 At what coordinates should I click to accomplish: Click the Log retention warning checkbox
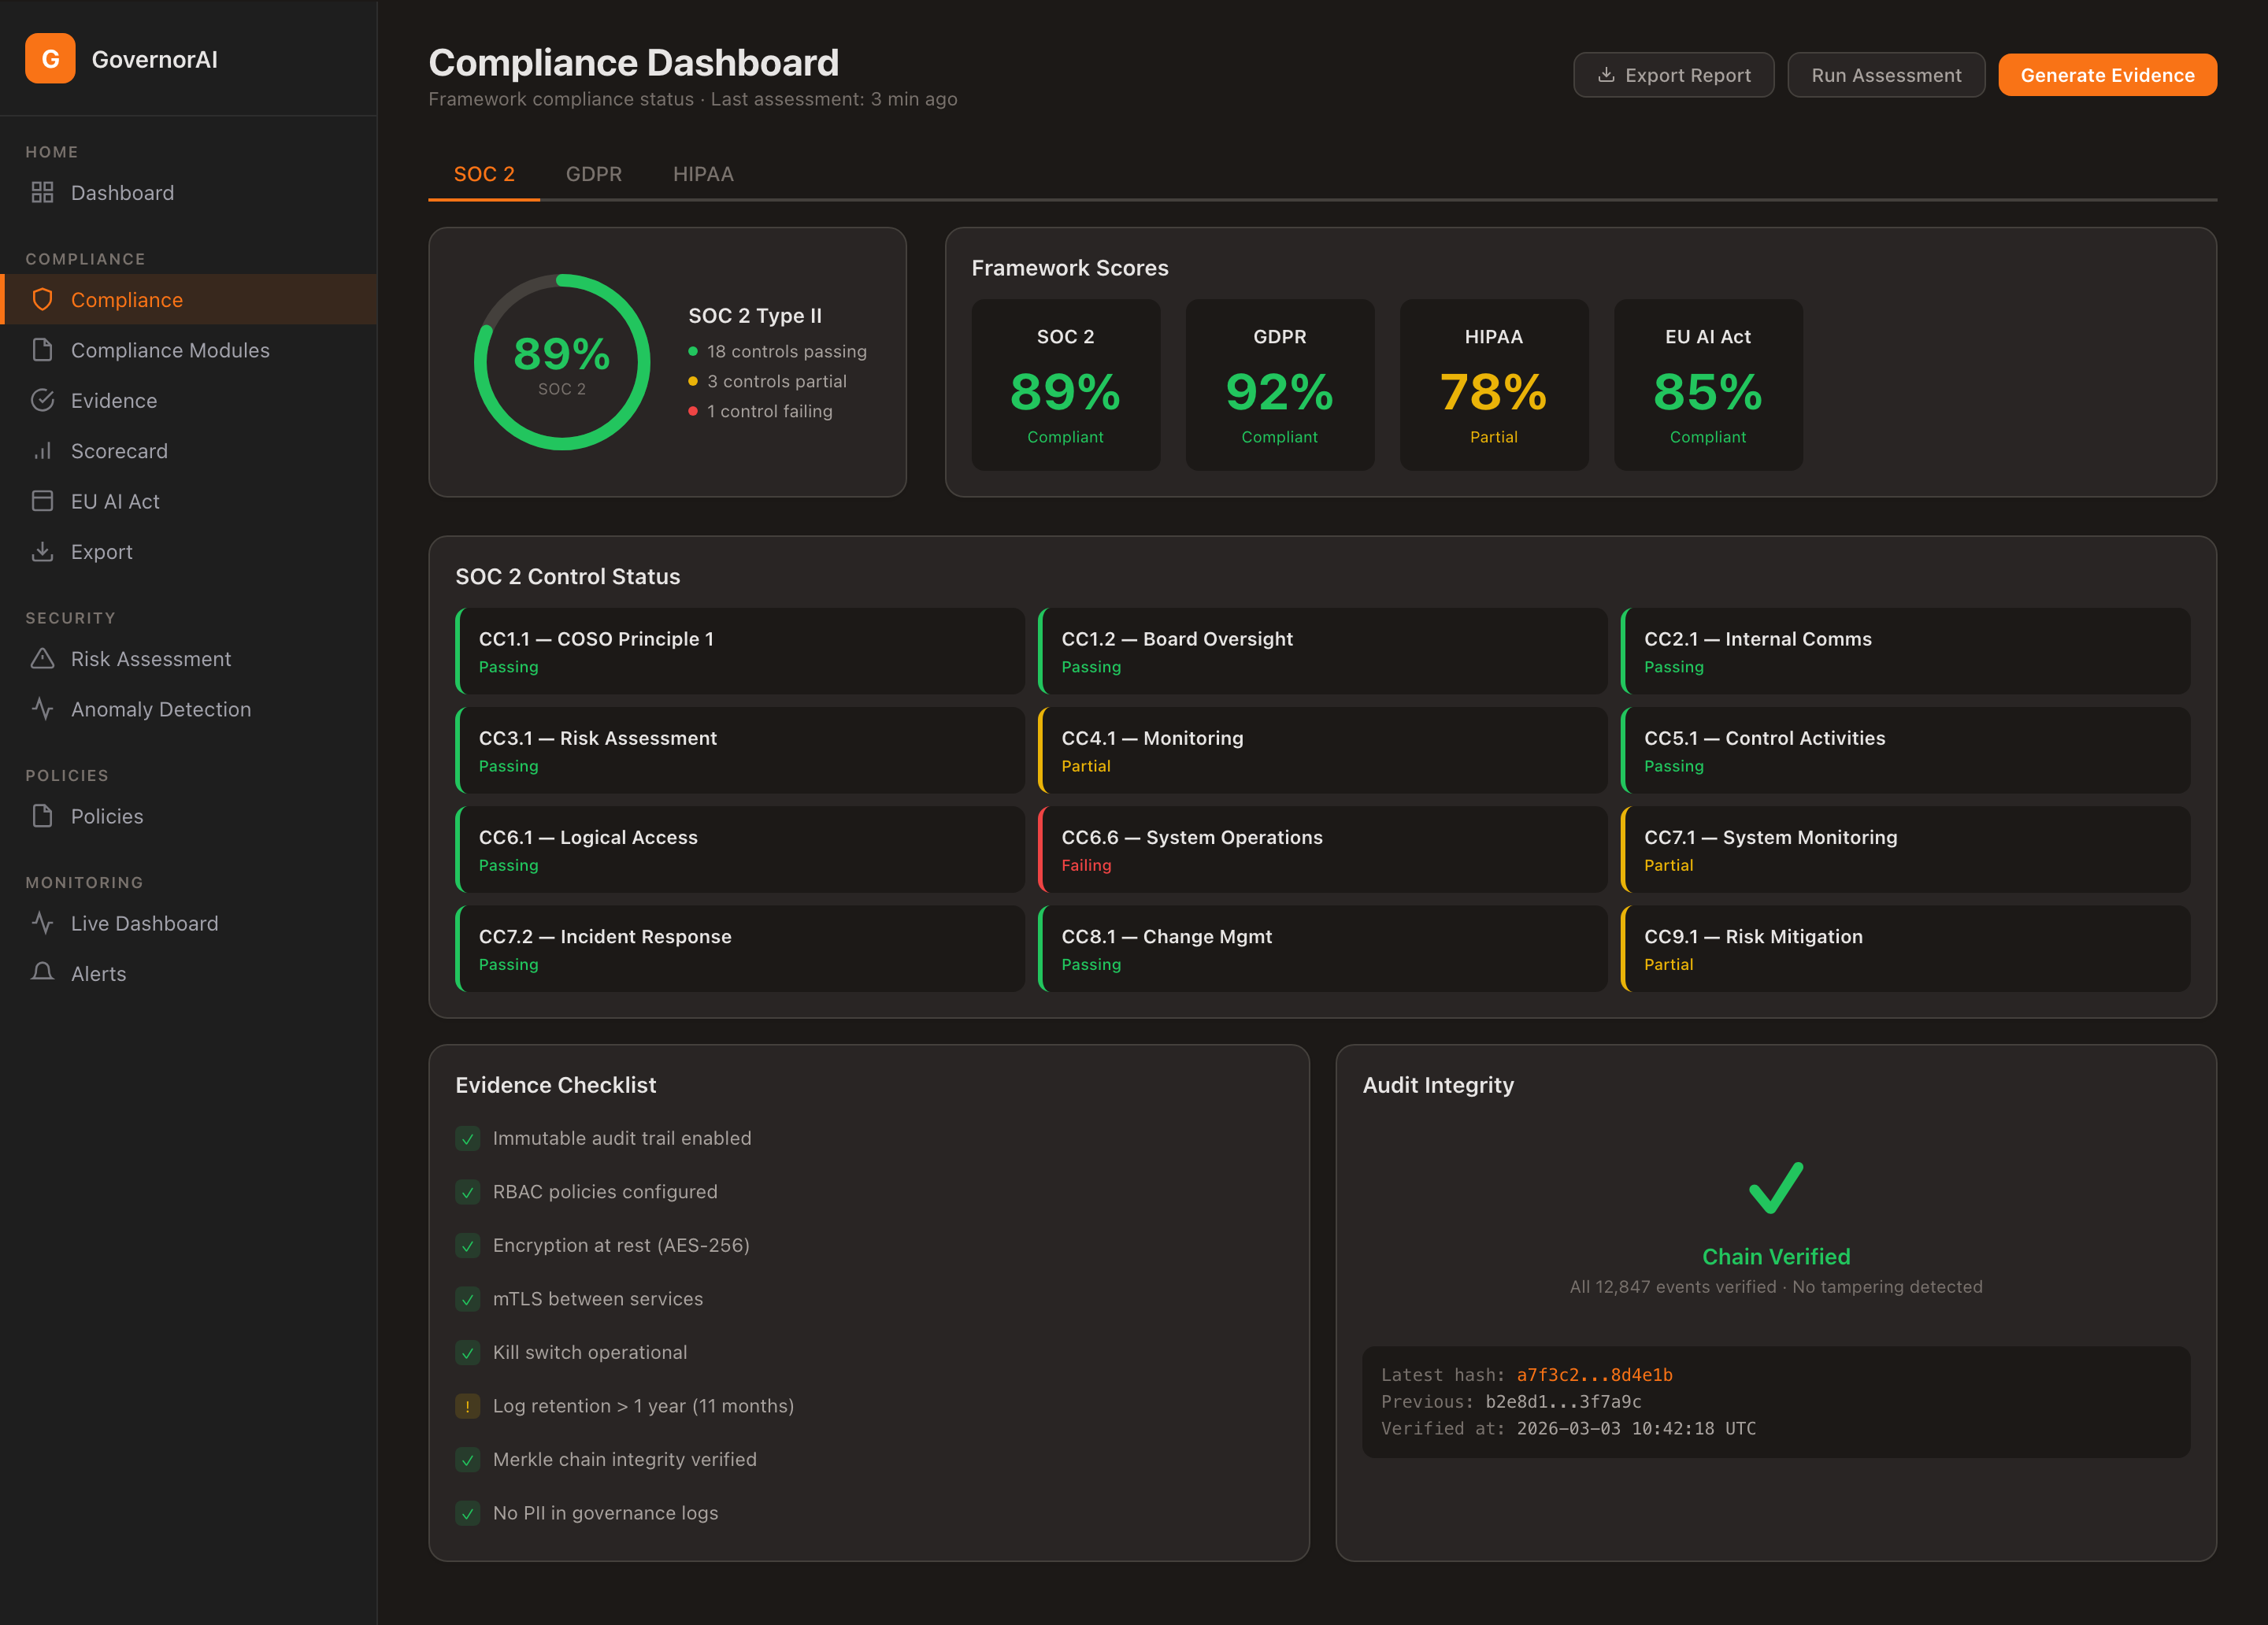point(467,1406)
